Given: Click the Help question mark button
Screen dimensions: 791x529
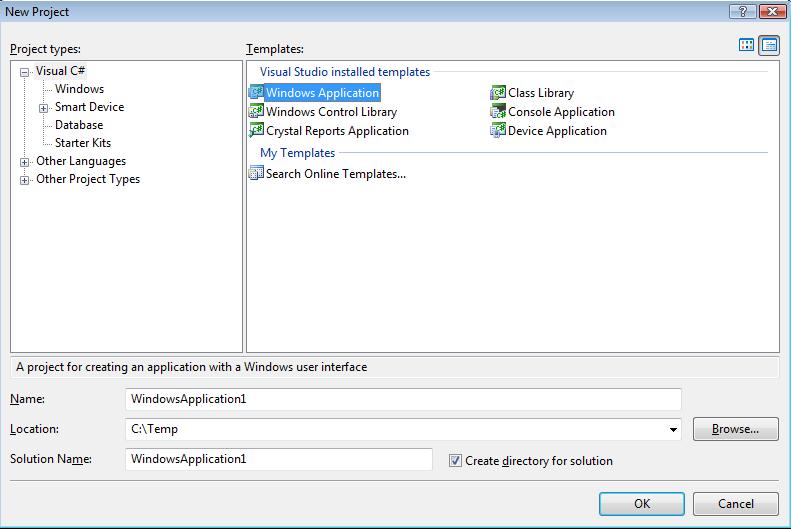Looking at the screenshot, I should 742,10.
